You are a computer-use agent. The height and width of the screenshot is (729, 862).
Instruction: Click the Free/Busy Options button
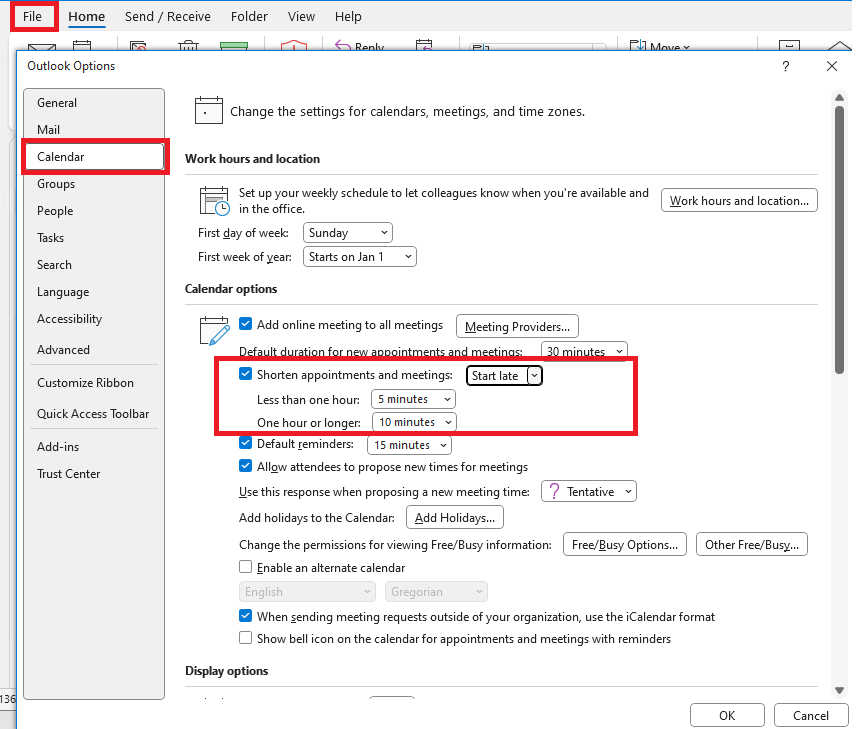(625, 544)
